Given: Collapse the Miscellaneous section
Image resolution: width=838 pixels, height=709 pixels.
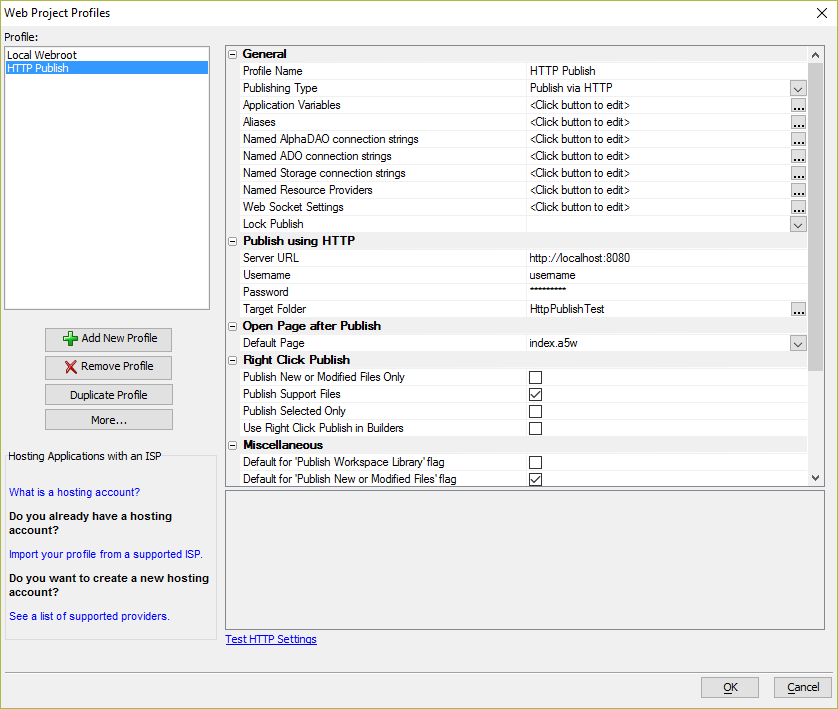Looking at the screenshot, I should point(232,445).
